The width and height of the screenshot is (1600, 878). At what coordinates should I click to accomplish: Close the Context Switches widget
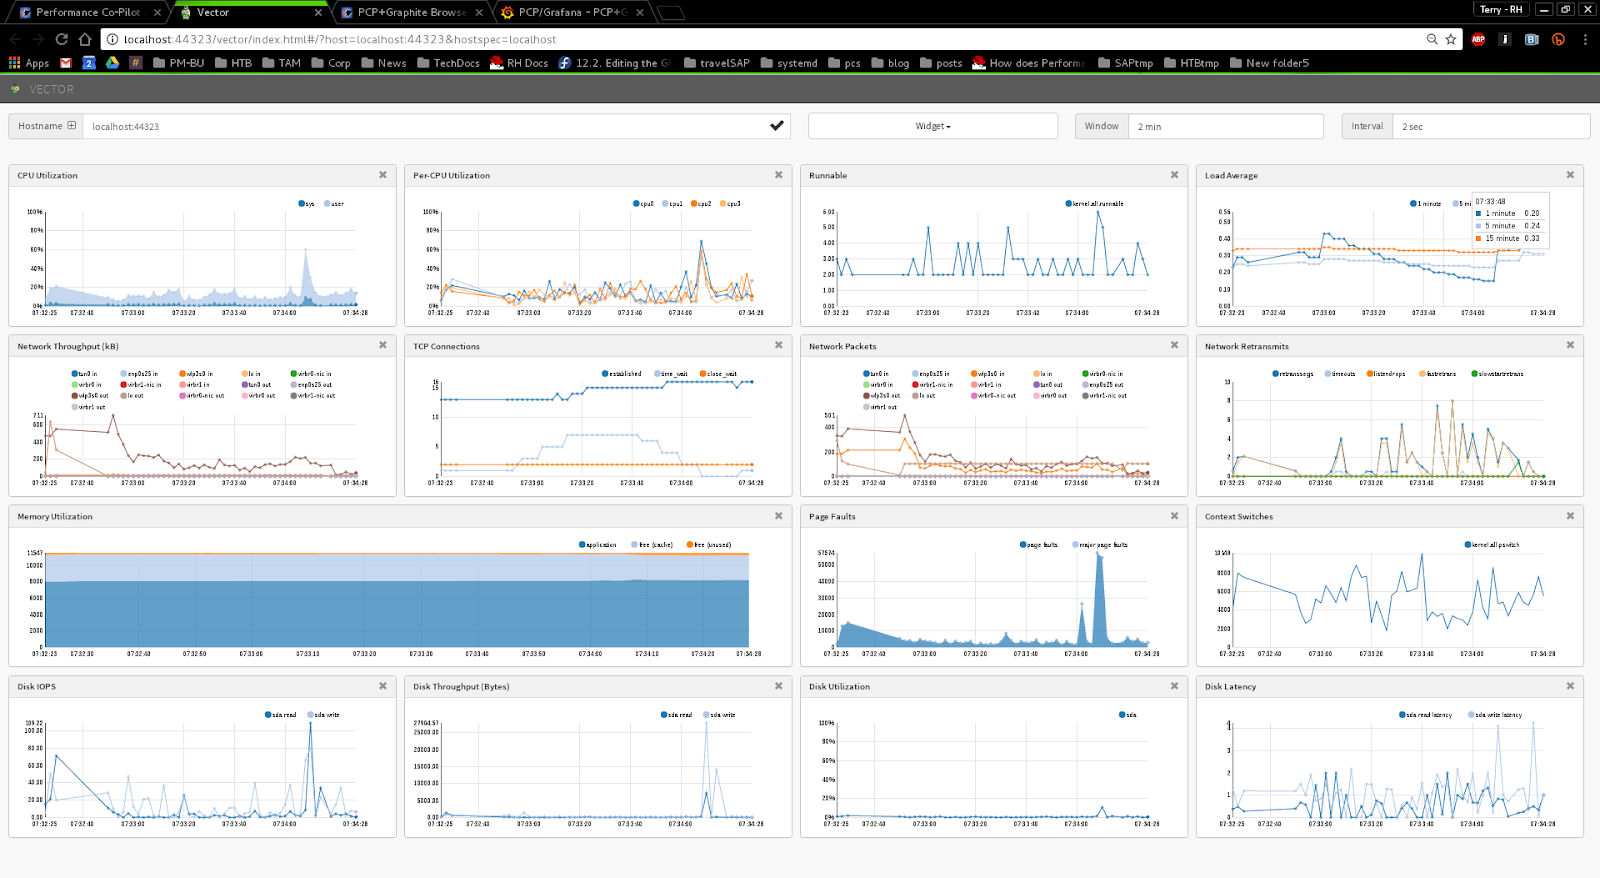pos(1571,516)
